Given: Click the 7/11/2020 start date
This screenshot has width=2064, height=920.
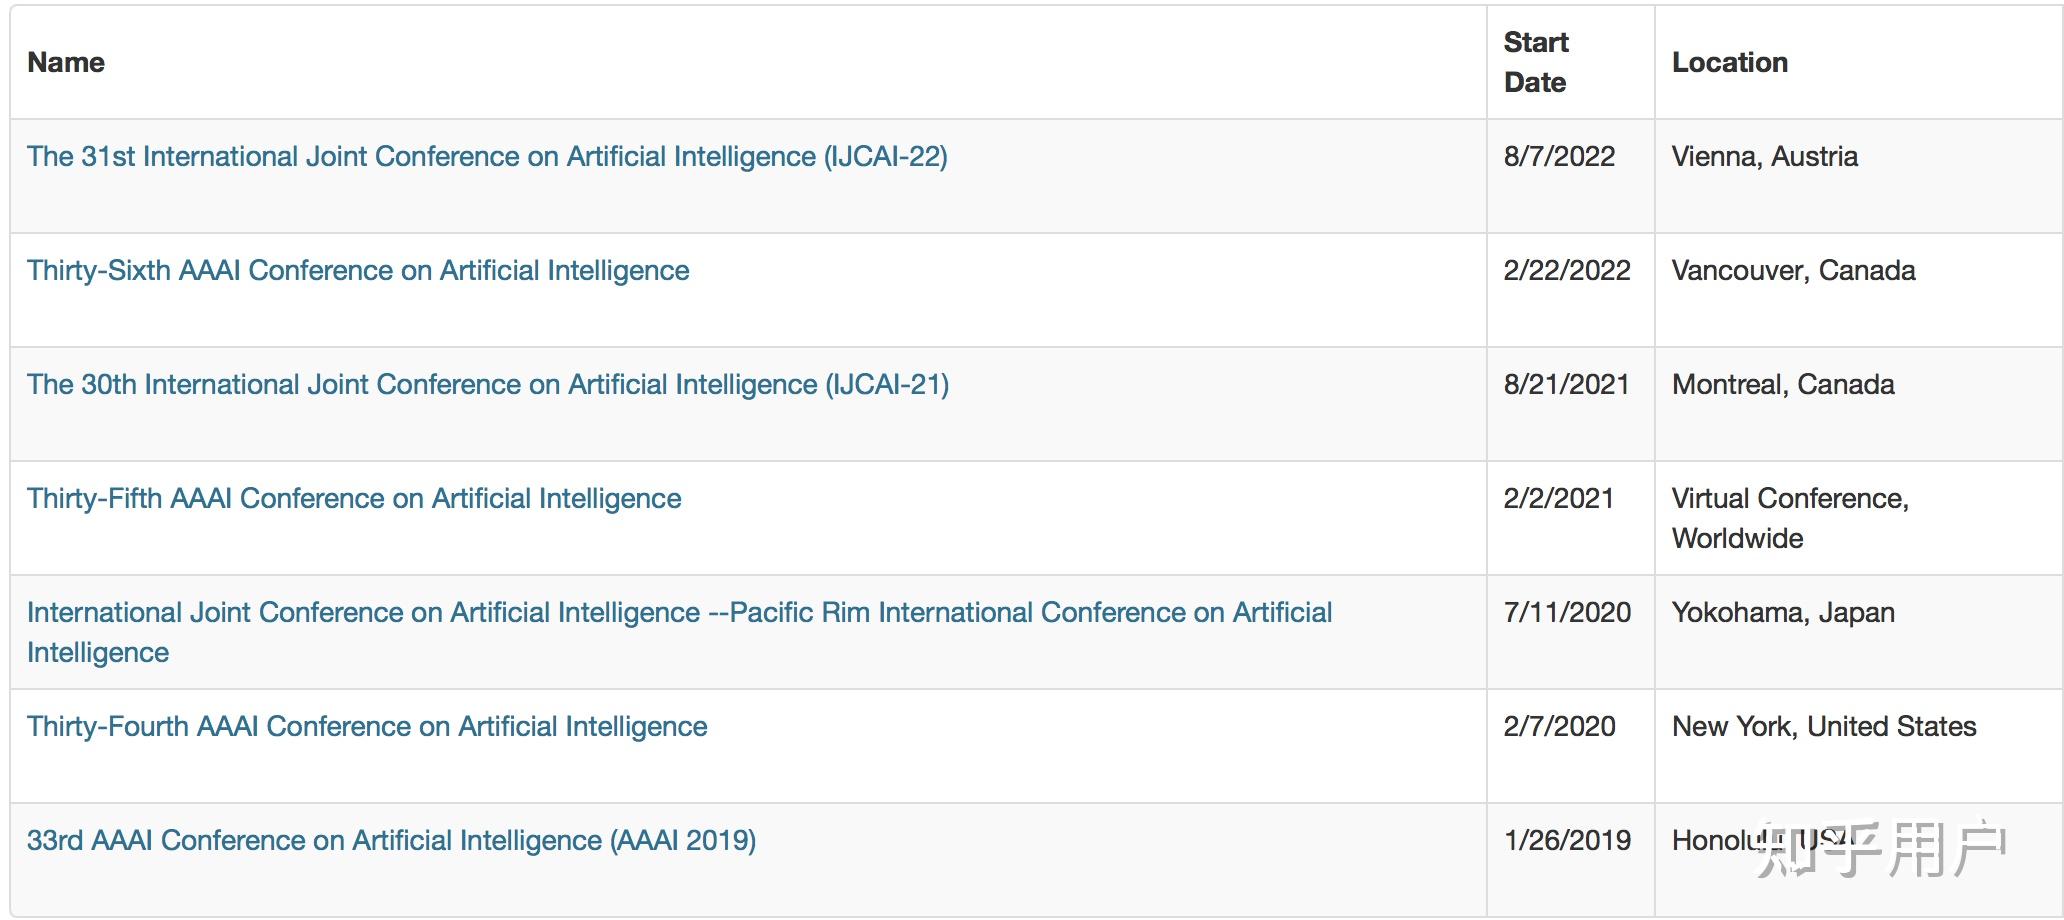Looking at the screenshot, I should point(1567,613).
